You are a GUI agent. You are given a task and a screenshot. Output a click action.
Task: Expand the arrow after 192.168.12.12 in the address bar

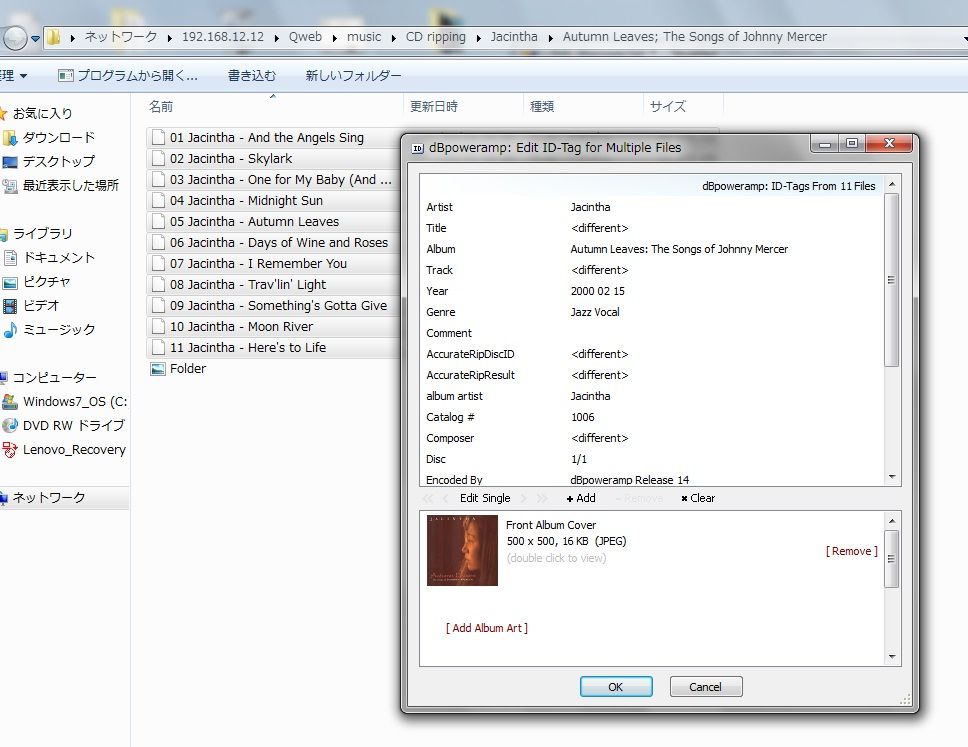[x=276, y=38]
